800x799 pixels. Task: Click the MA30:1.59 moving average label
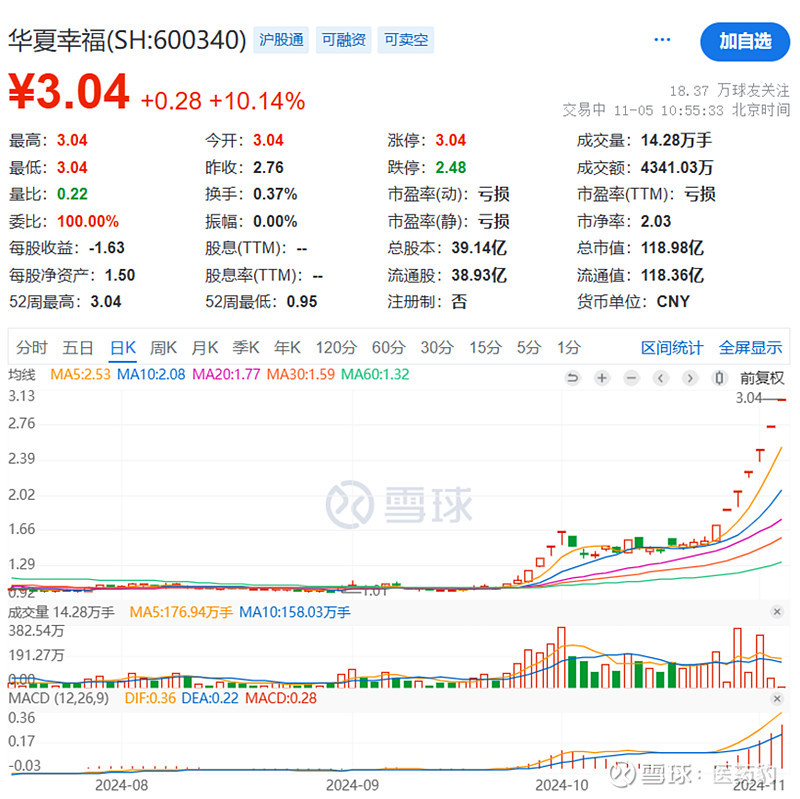301,374
